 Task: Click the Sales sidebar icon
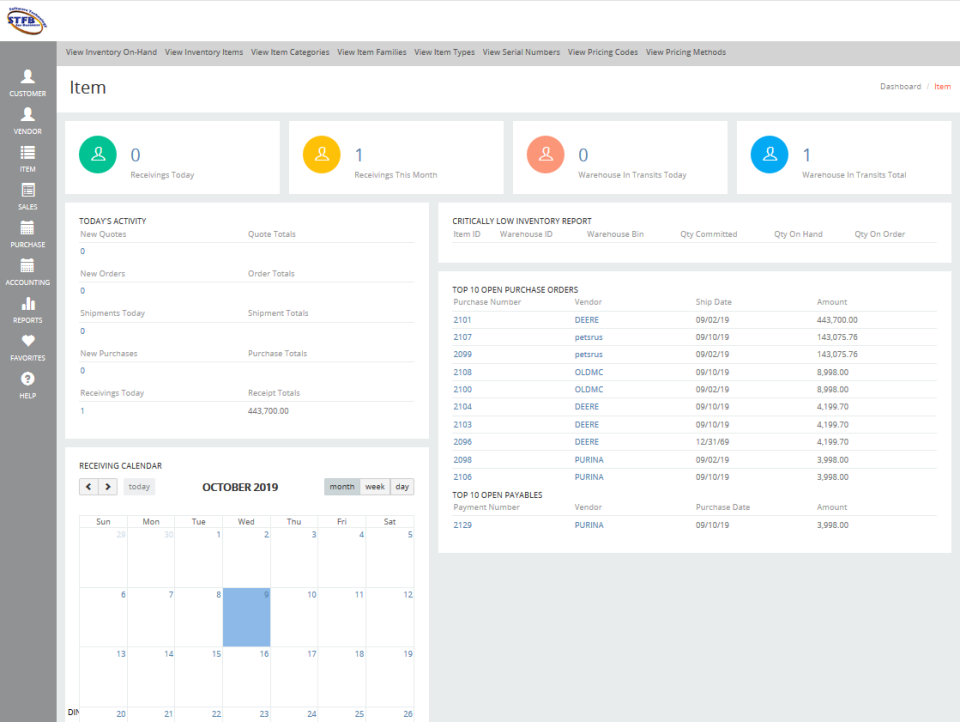point(27,192)
